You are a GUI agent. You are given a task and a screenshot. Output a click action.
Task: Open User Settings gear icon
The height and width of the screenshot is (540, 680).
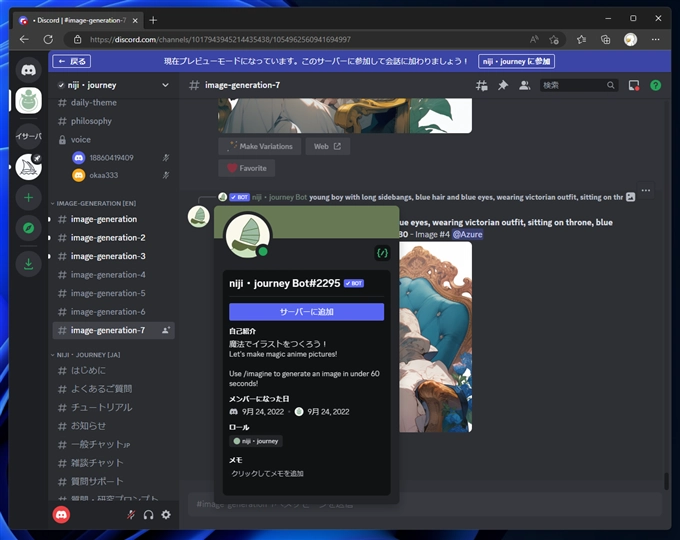[166, 515]
